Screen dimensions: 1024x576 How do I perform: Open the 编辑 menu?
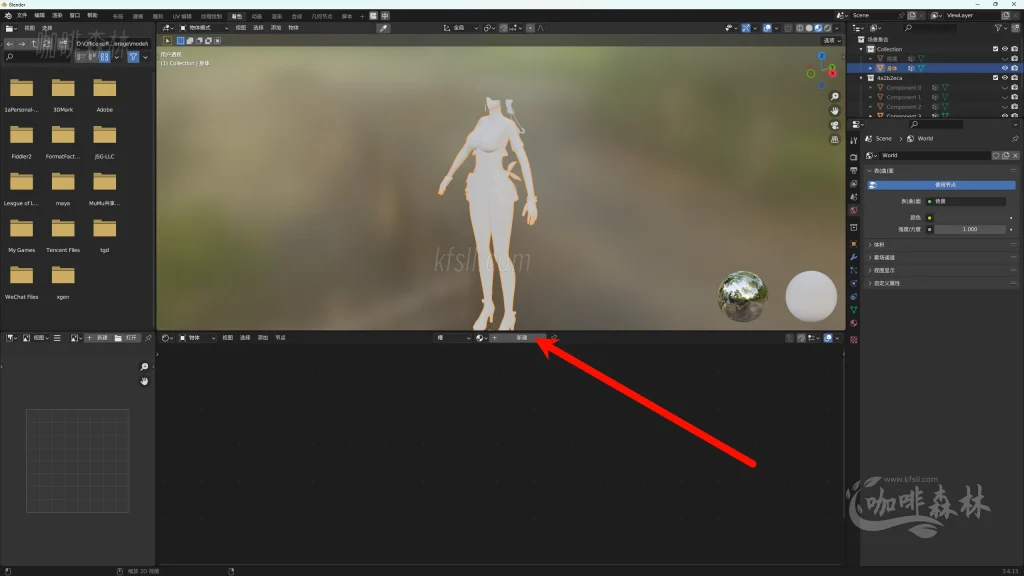[x=39, y=16]
